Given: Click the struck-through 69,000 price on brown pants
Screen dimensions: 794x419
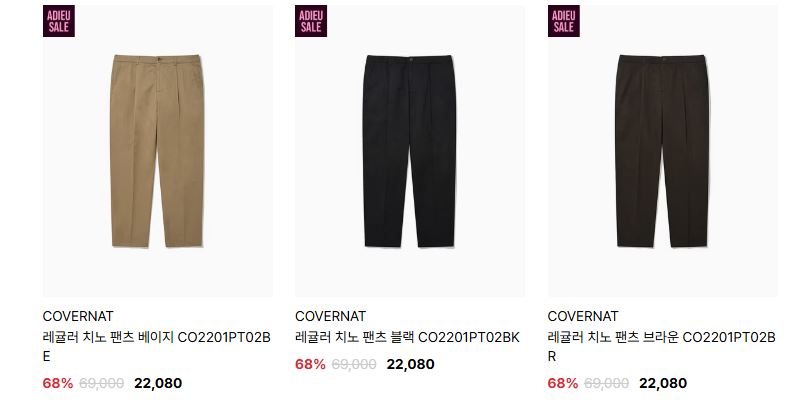Looking at the screenshot, I should click(607, 383).
